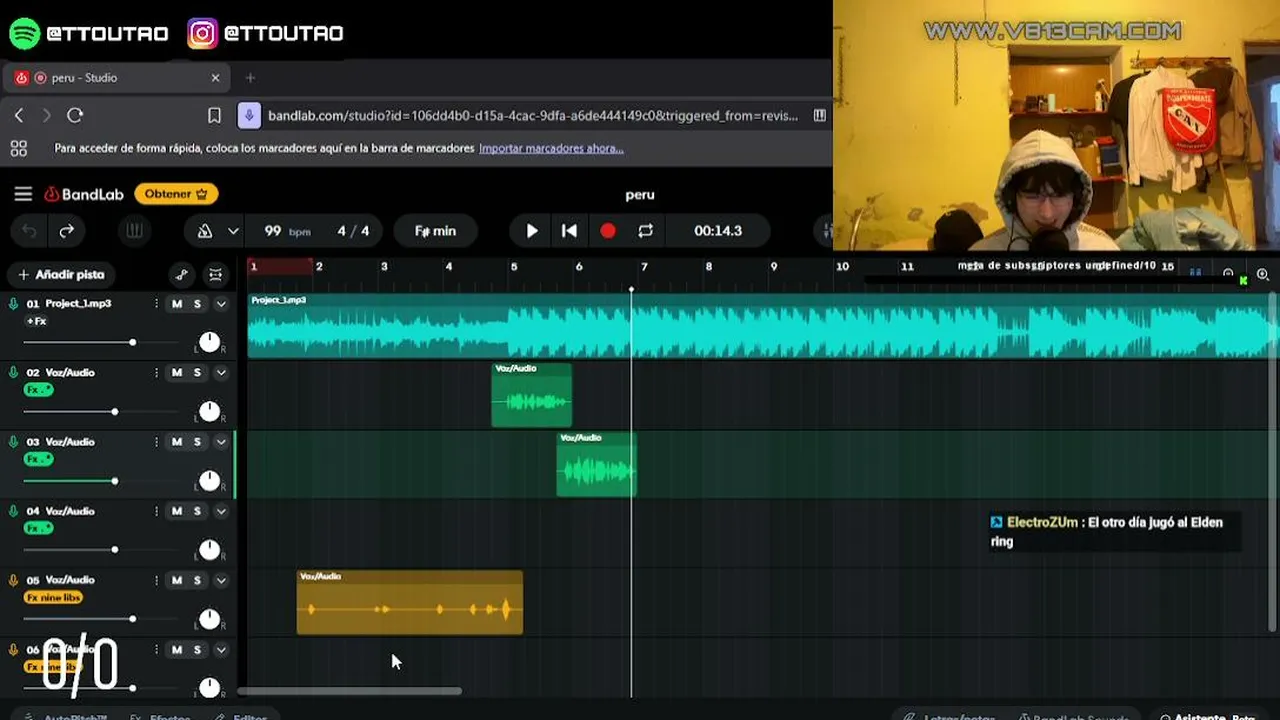Return playhead to the start
Screen dimensions: 1280x720
click(x=569, y=231)
